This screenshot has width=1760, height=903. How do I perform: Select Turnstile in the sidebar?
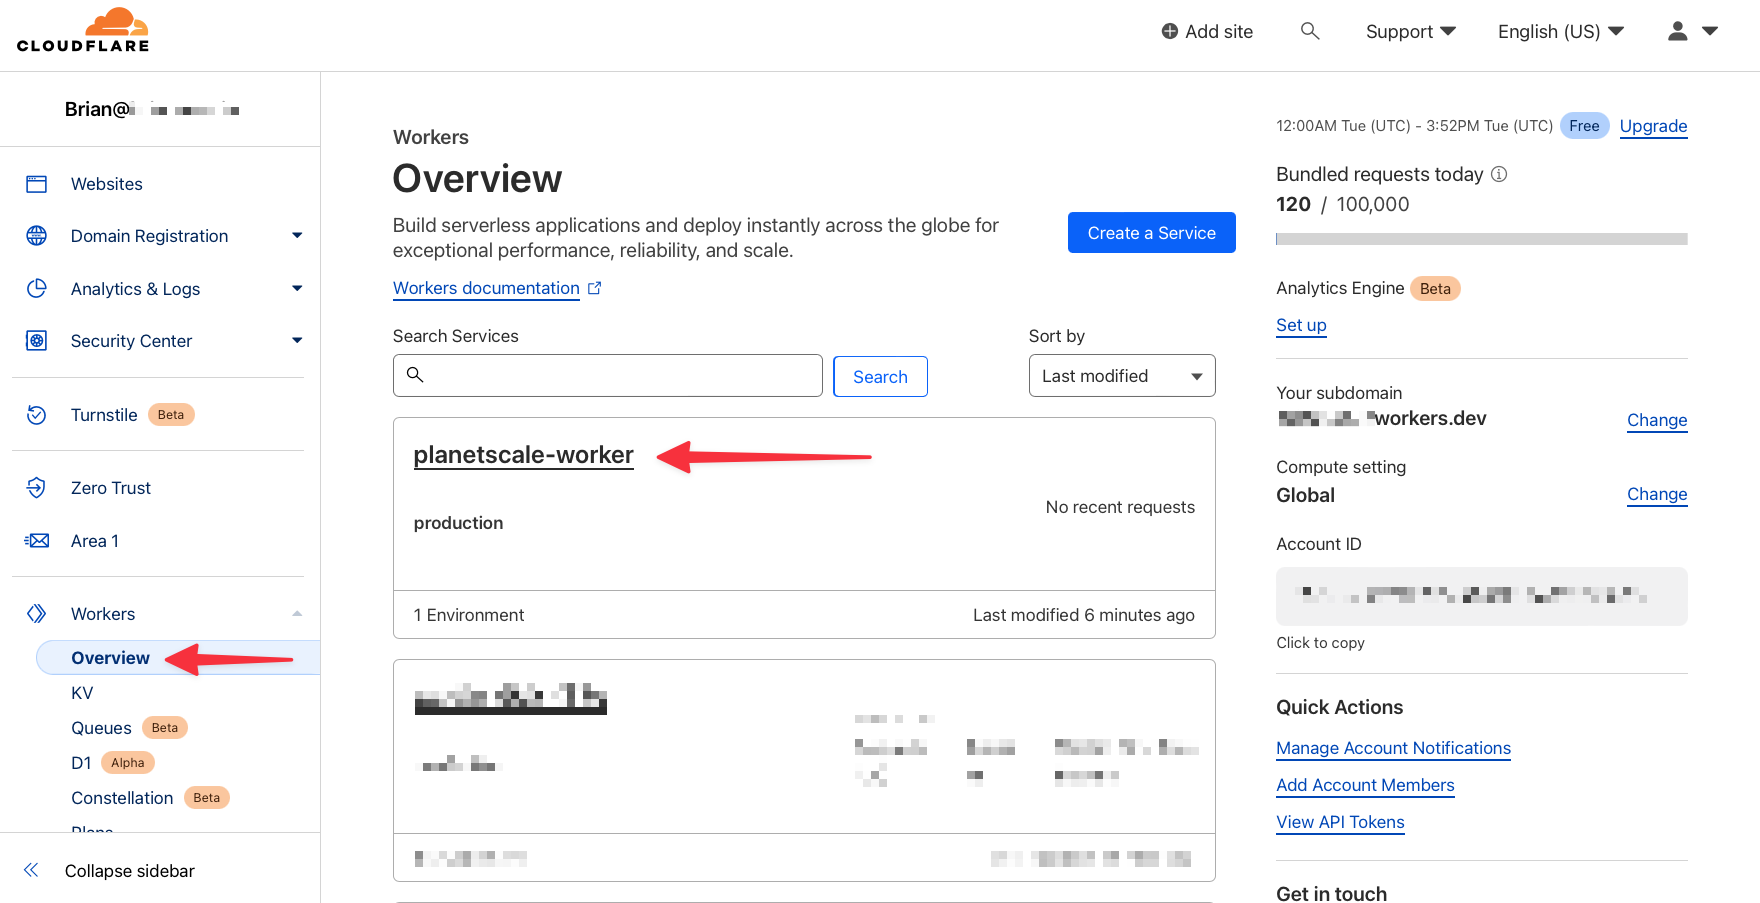(x=104, y=415)
